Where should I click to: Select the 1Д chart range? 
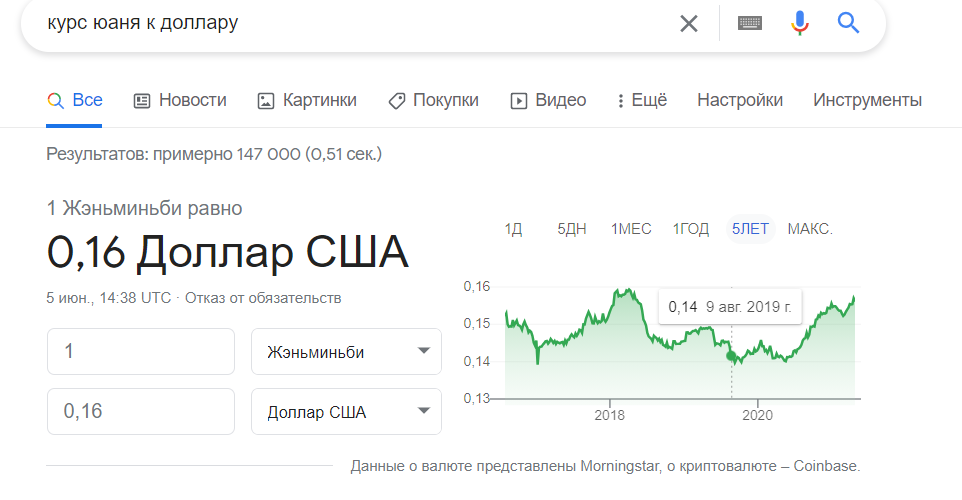(x=513, y=229)
